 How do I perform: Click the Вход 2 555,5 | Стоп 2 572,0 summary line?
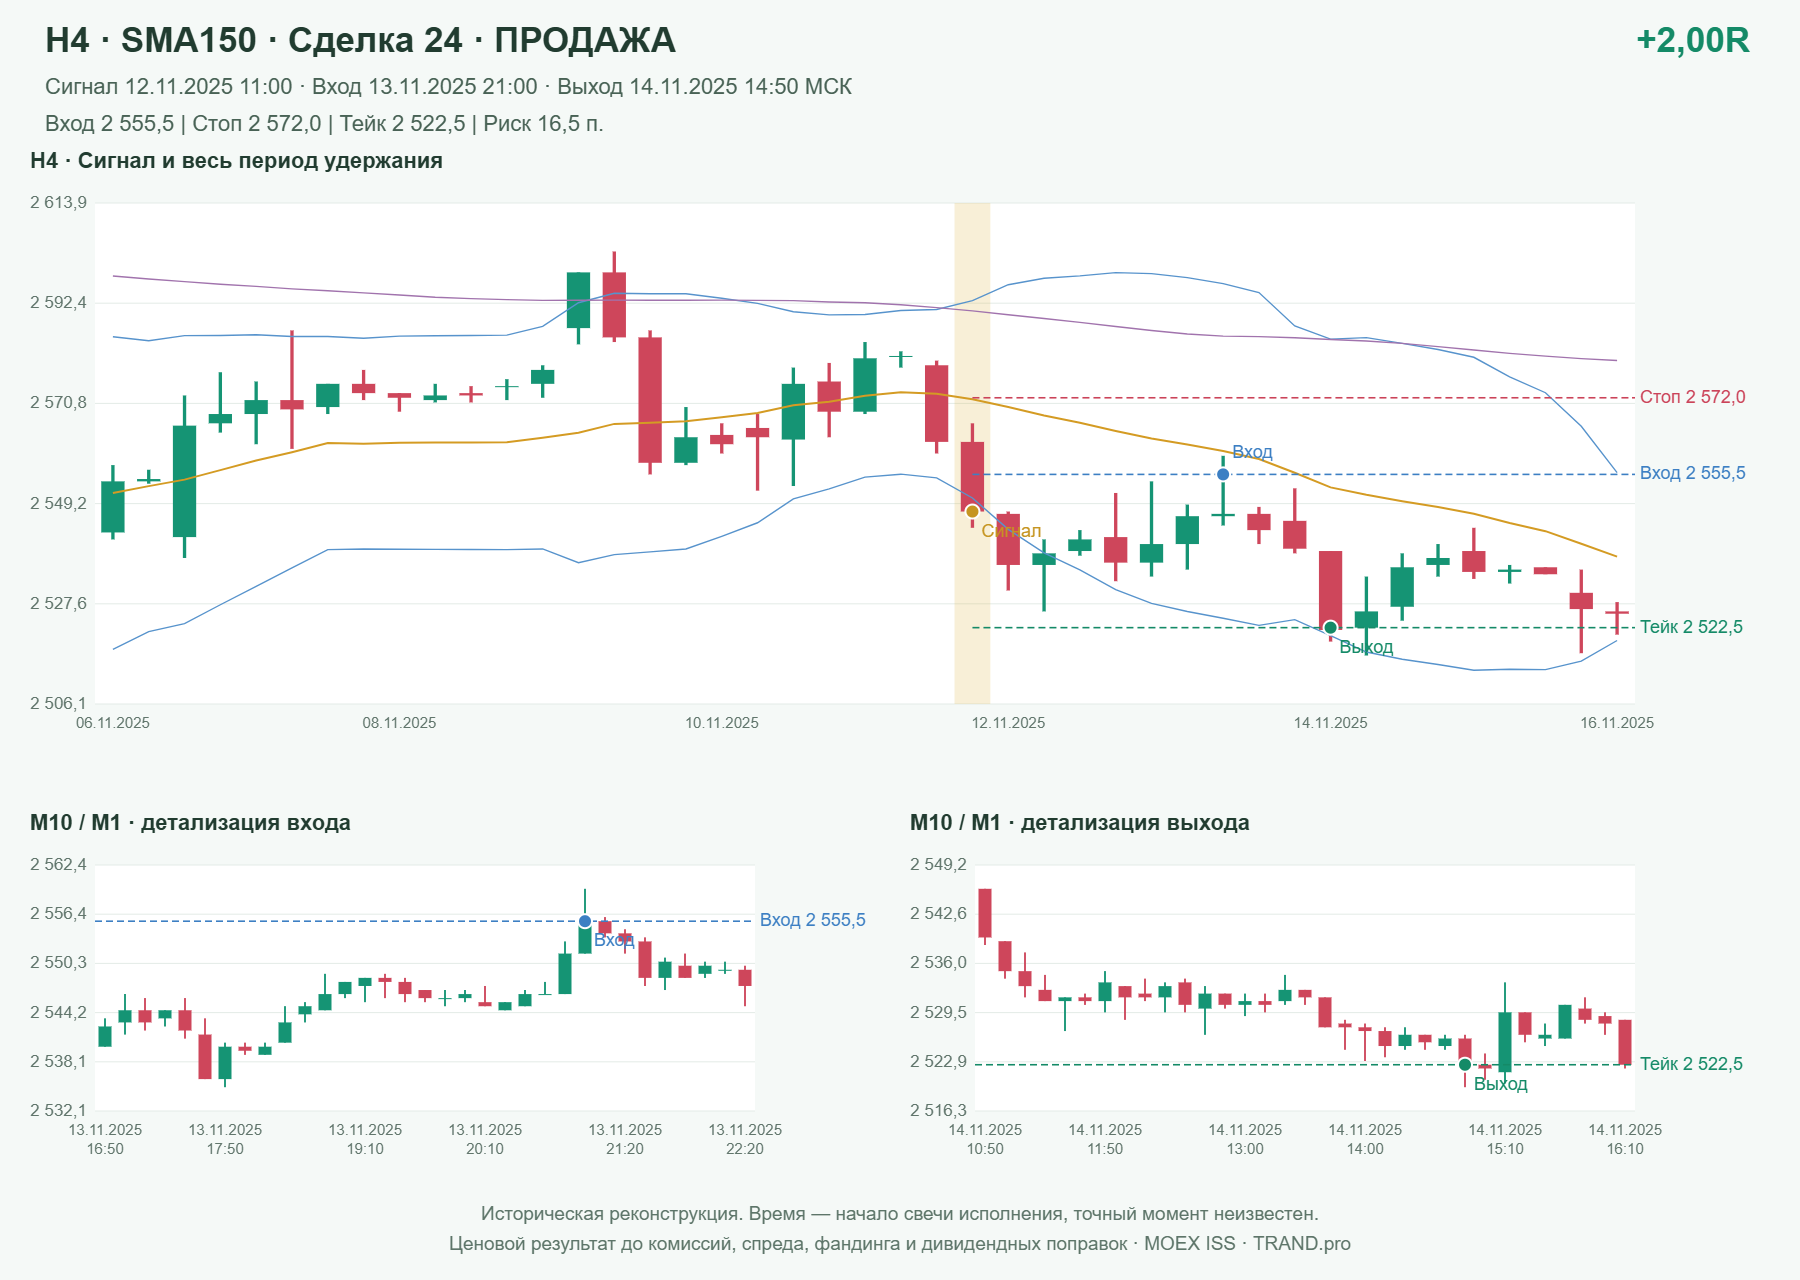click(x=324, y=124)
